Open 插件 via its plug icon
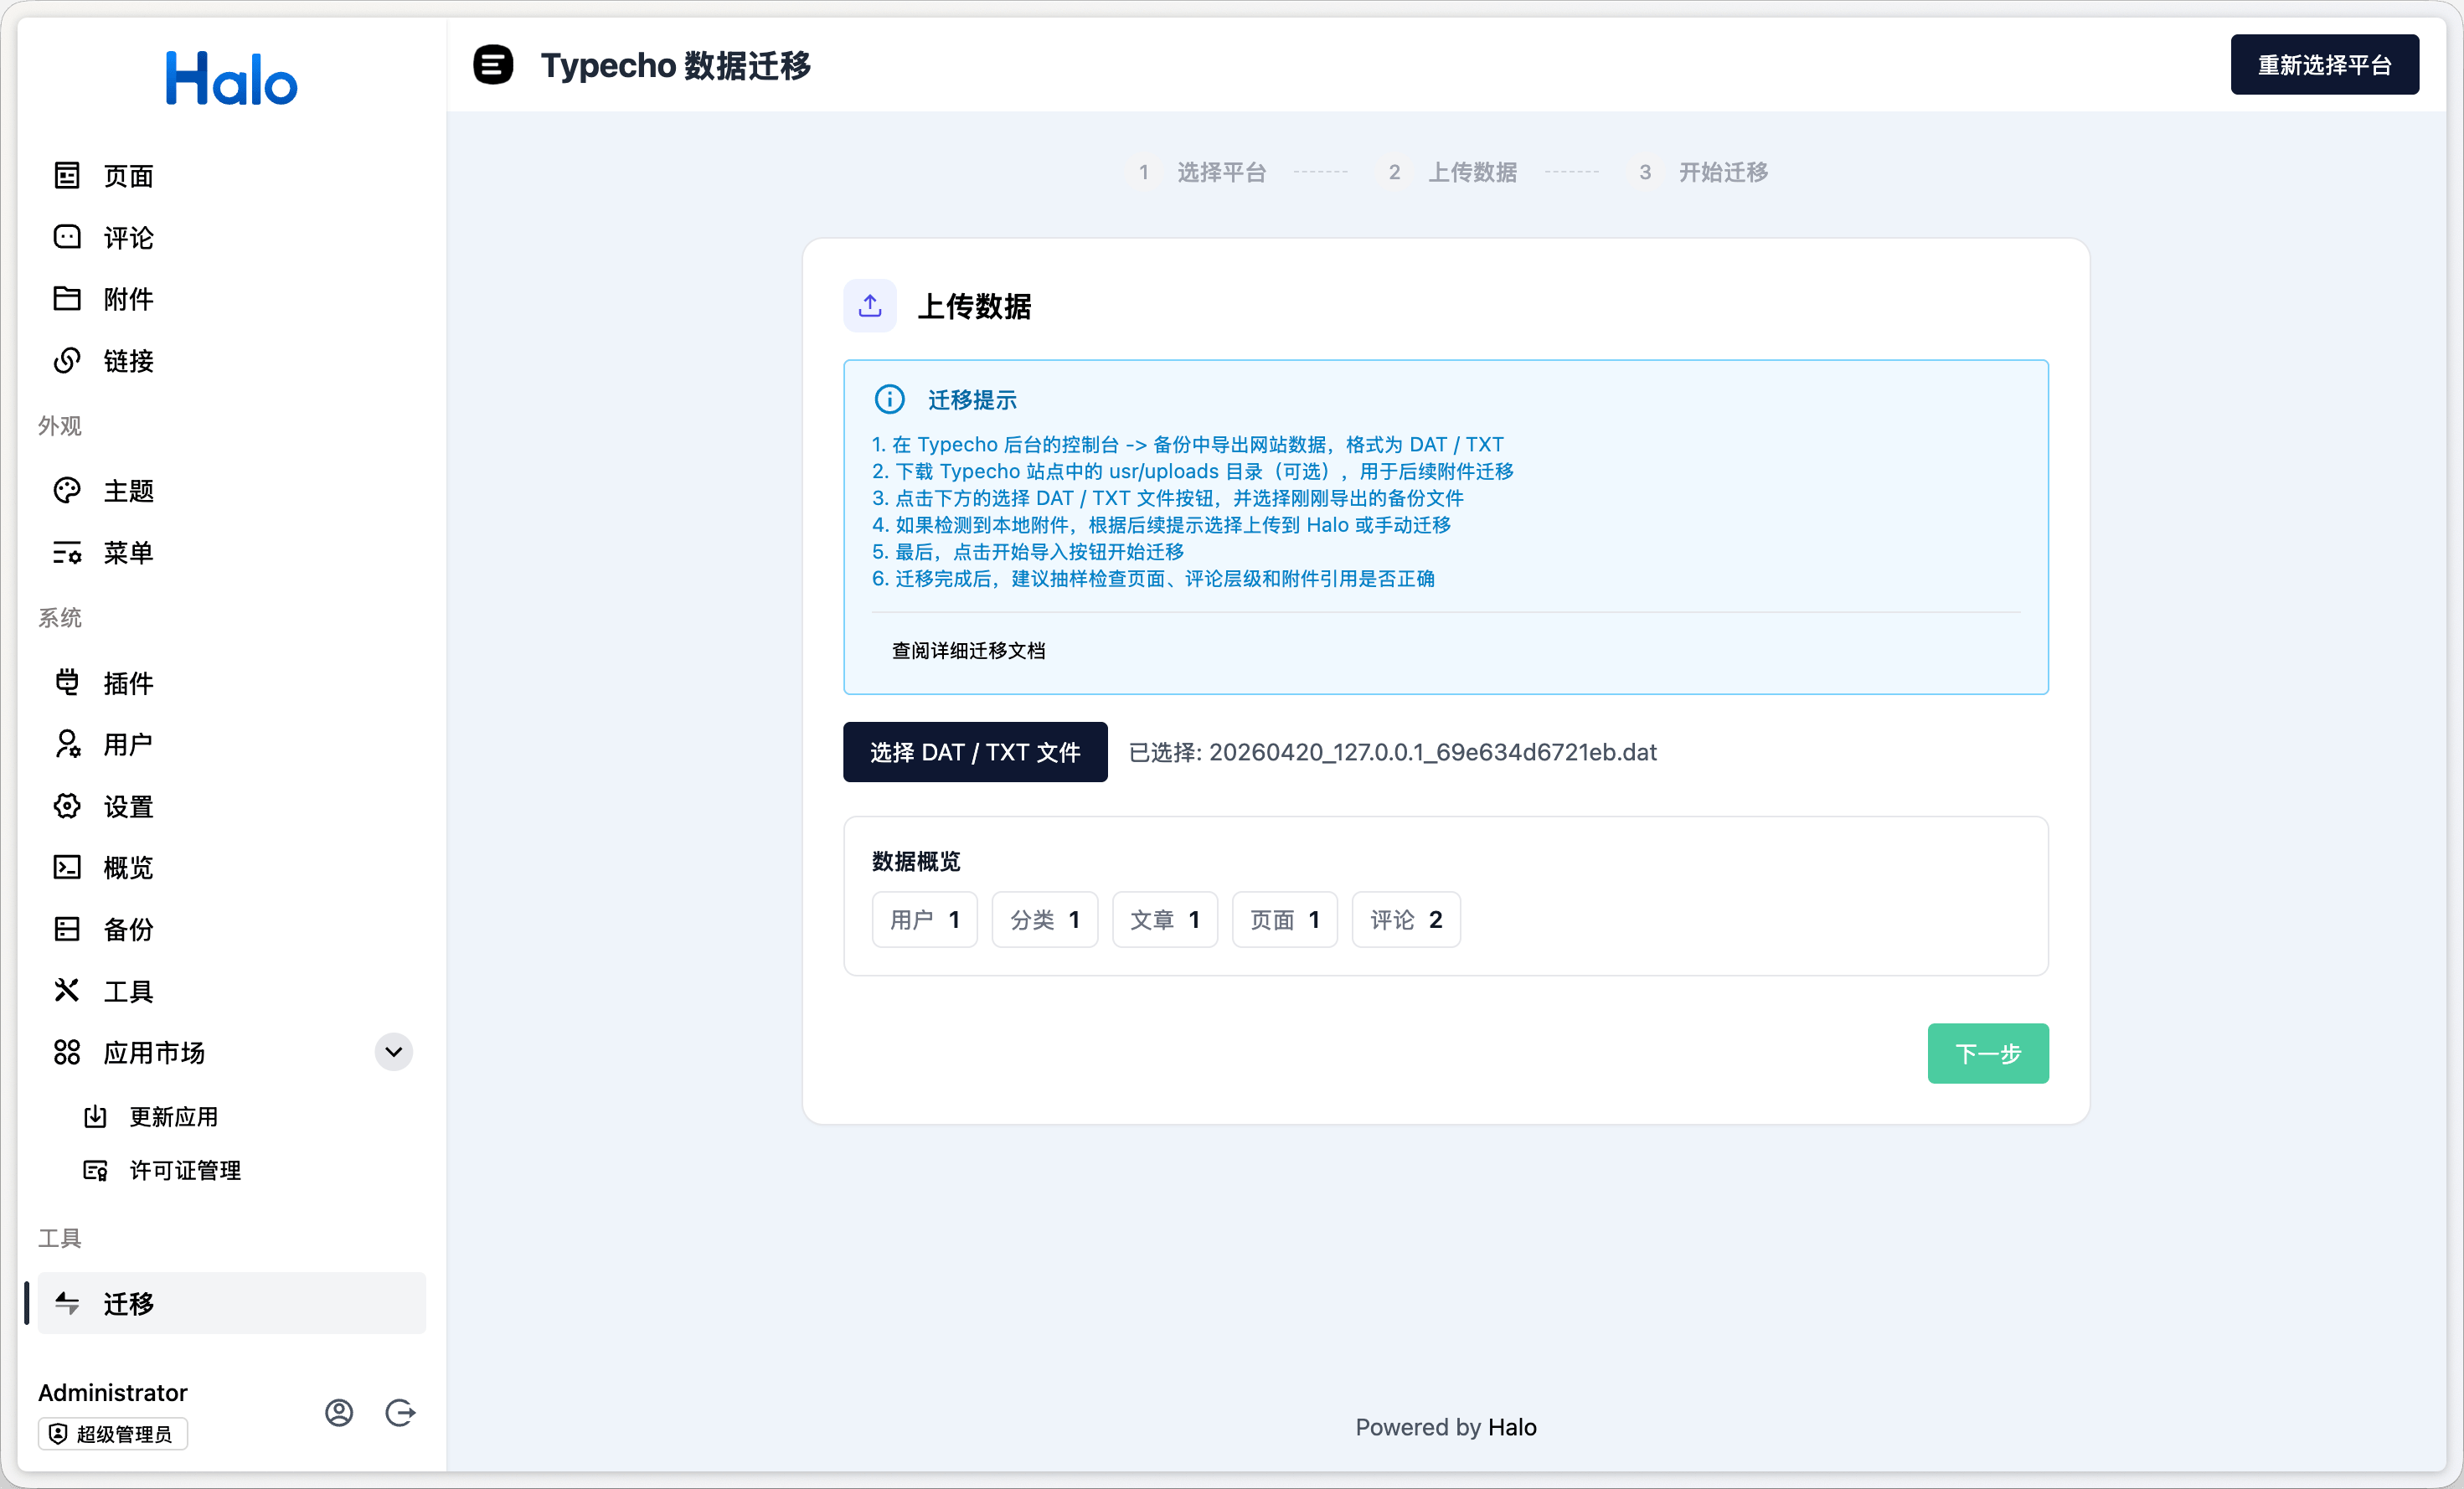The height and width of the screenshot is (1489, 2464). pos(67,683)
